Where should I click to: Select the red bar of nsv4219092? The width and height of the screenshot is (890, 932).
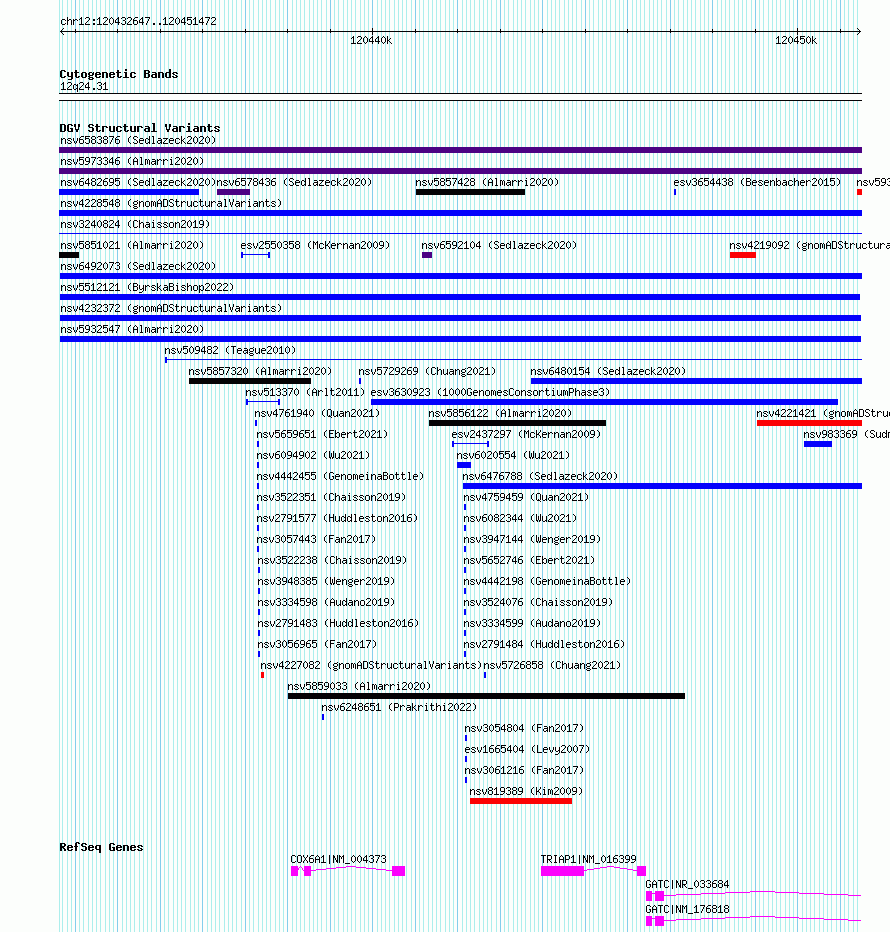click(x=743, y=255)
